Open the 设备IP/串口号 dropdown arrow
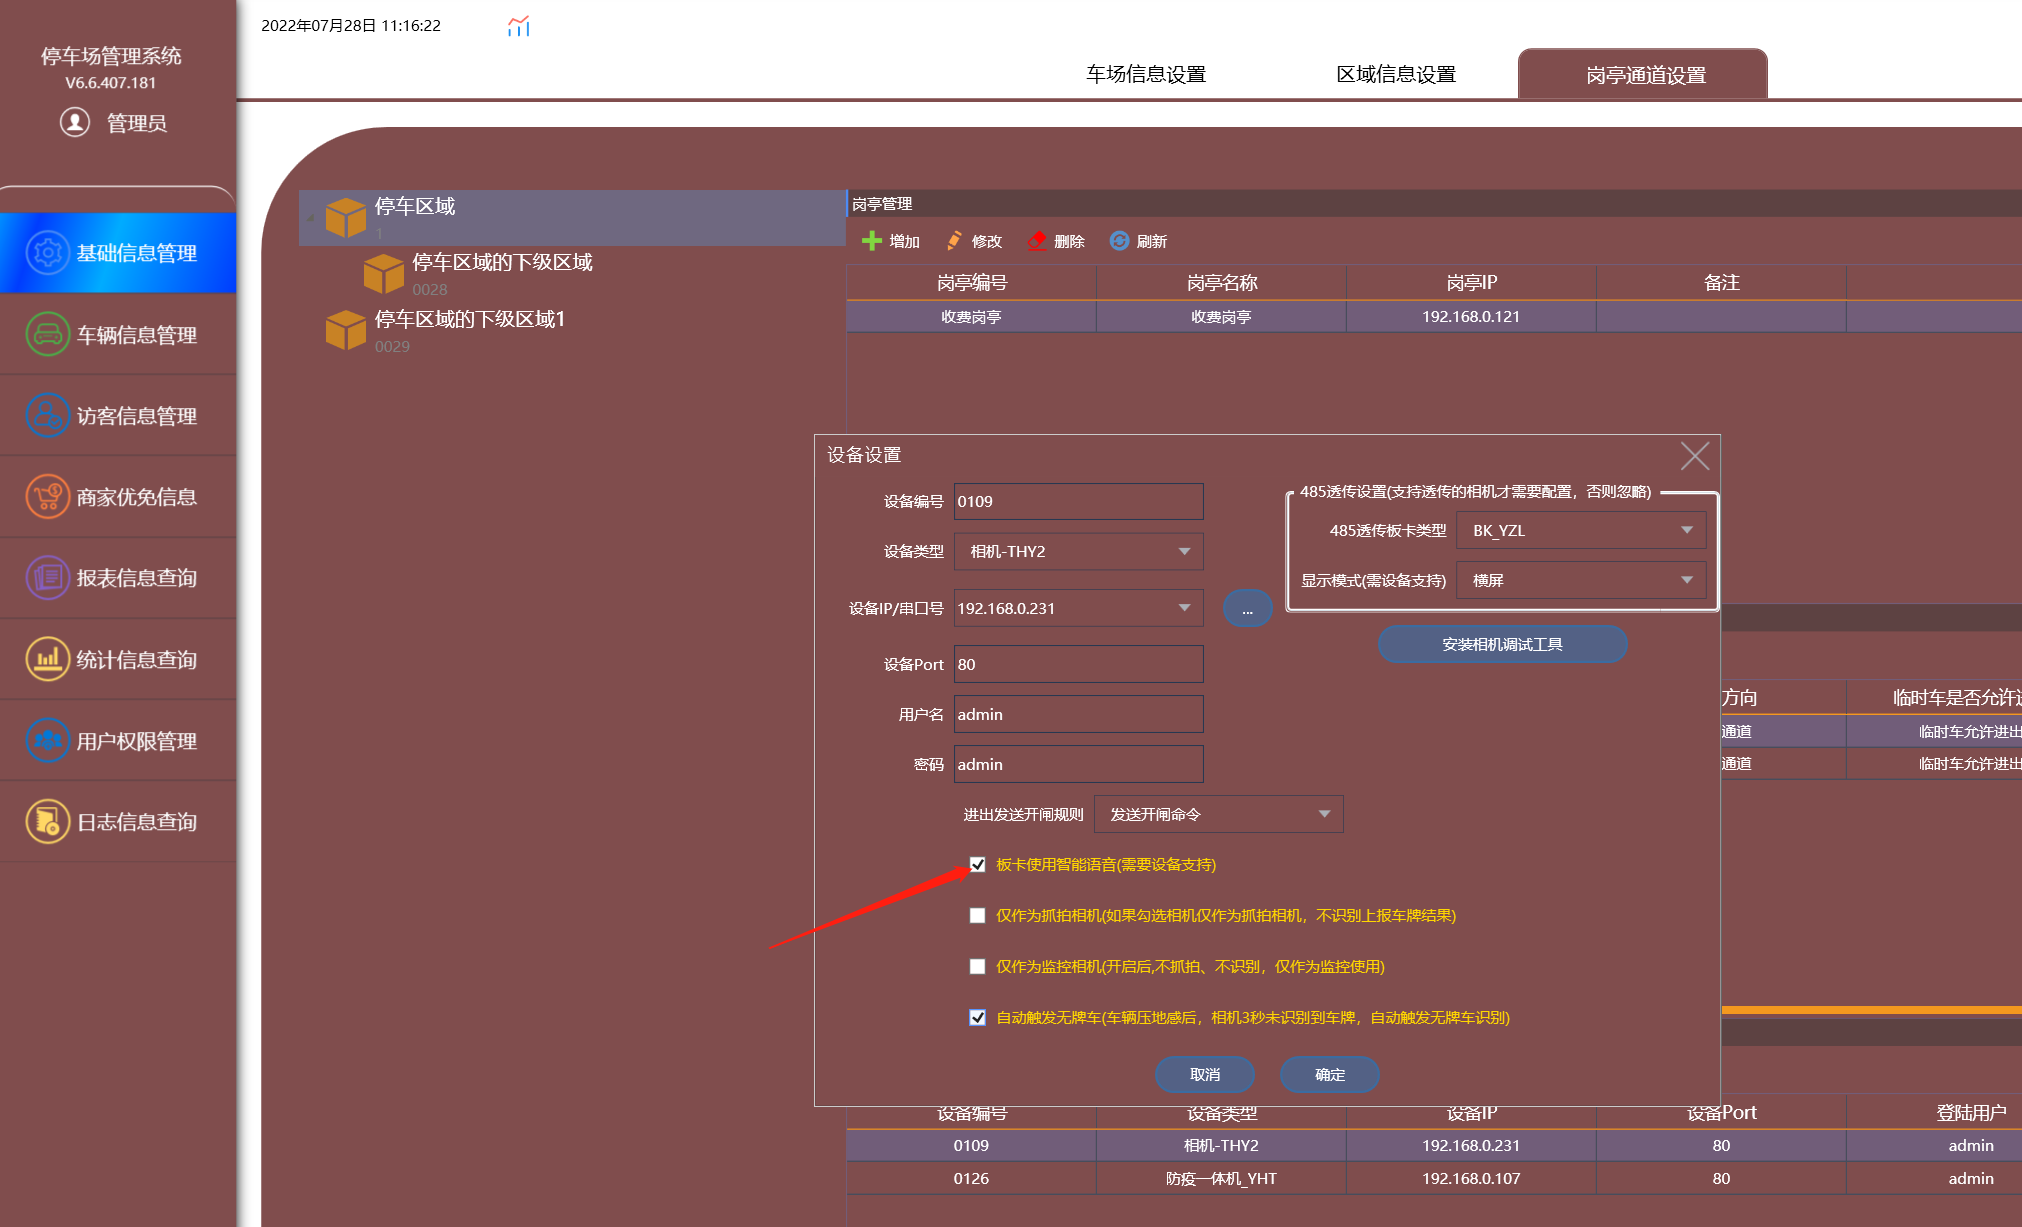Screen dimensions: 2022x1227 point(1184,608)
